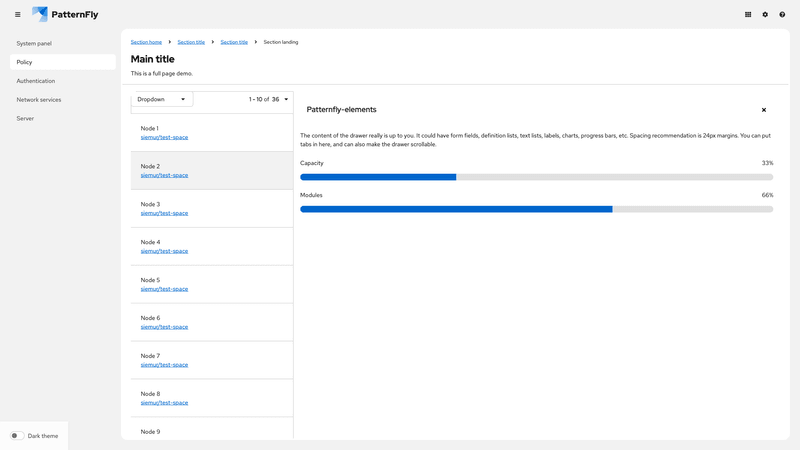
Task: Click the Modules progress bar
Action: (536, 209)
